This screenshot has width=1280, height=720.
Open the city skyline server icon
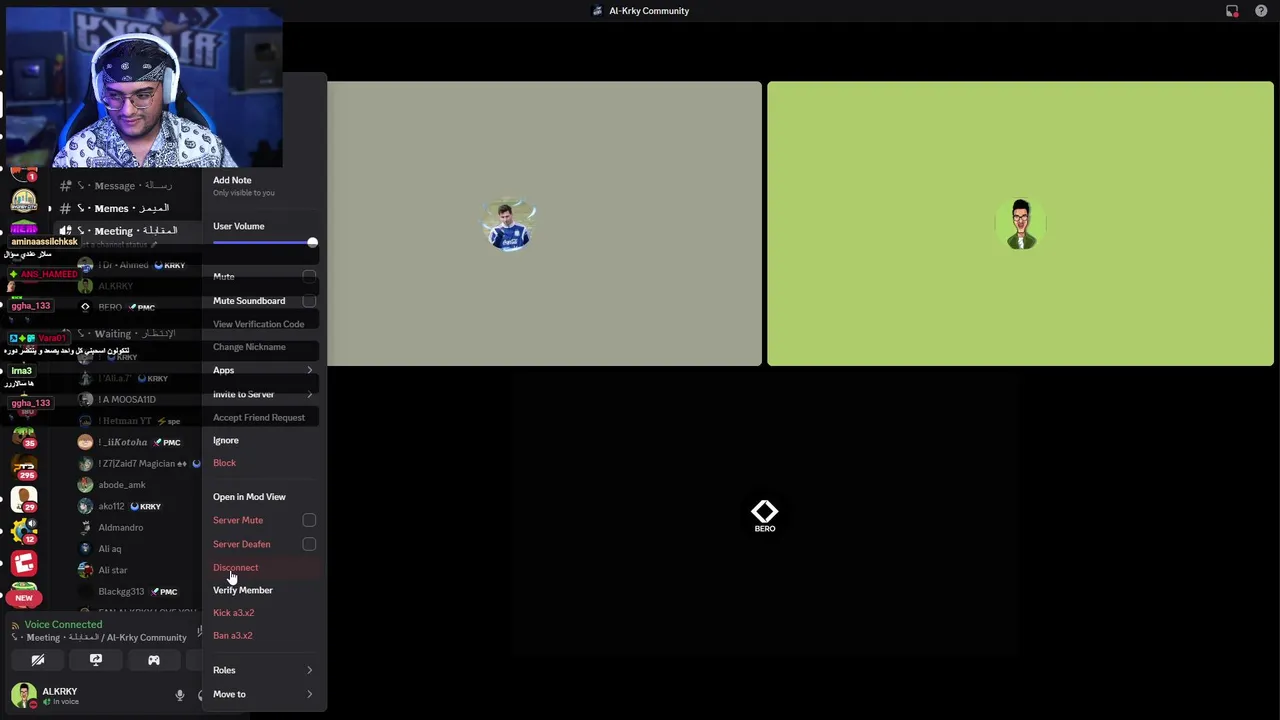[x=24, y=201]
